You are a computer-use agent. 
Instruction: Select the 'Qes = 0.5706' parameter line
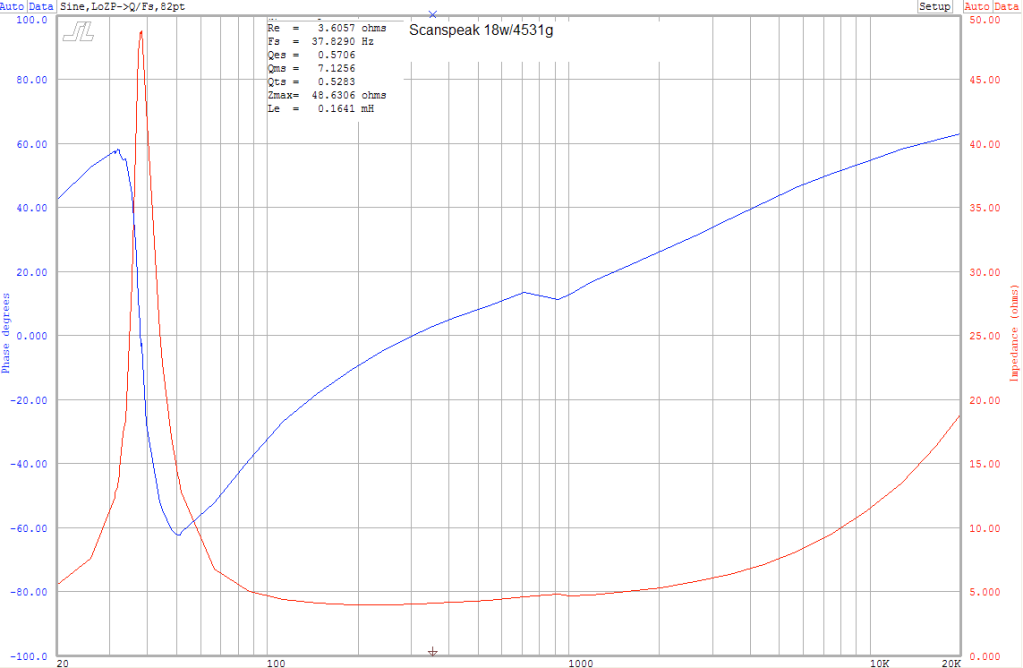coord(312,55)
